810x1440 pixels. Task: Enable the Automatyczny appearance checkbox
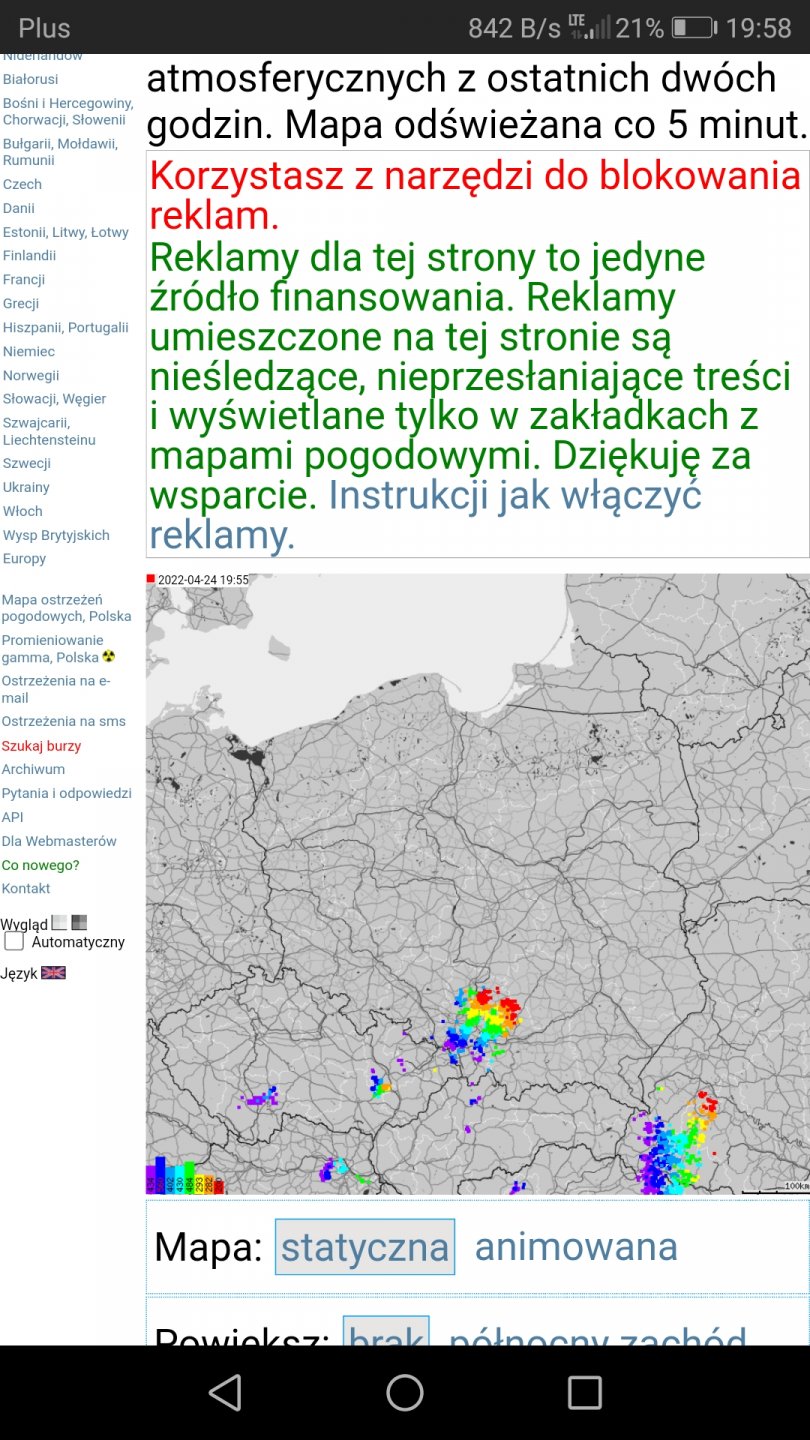click(15, 942)
